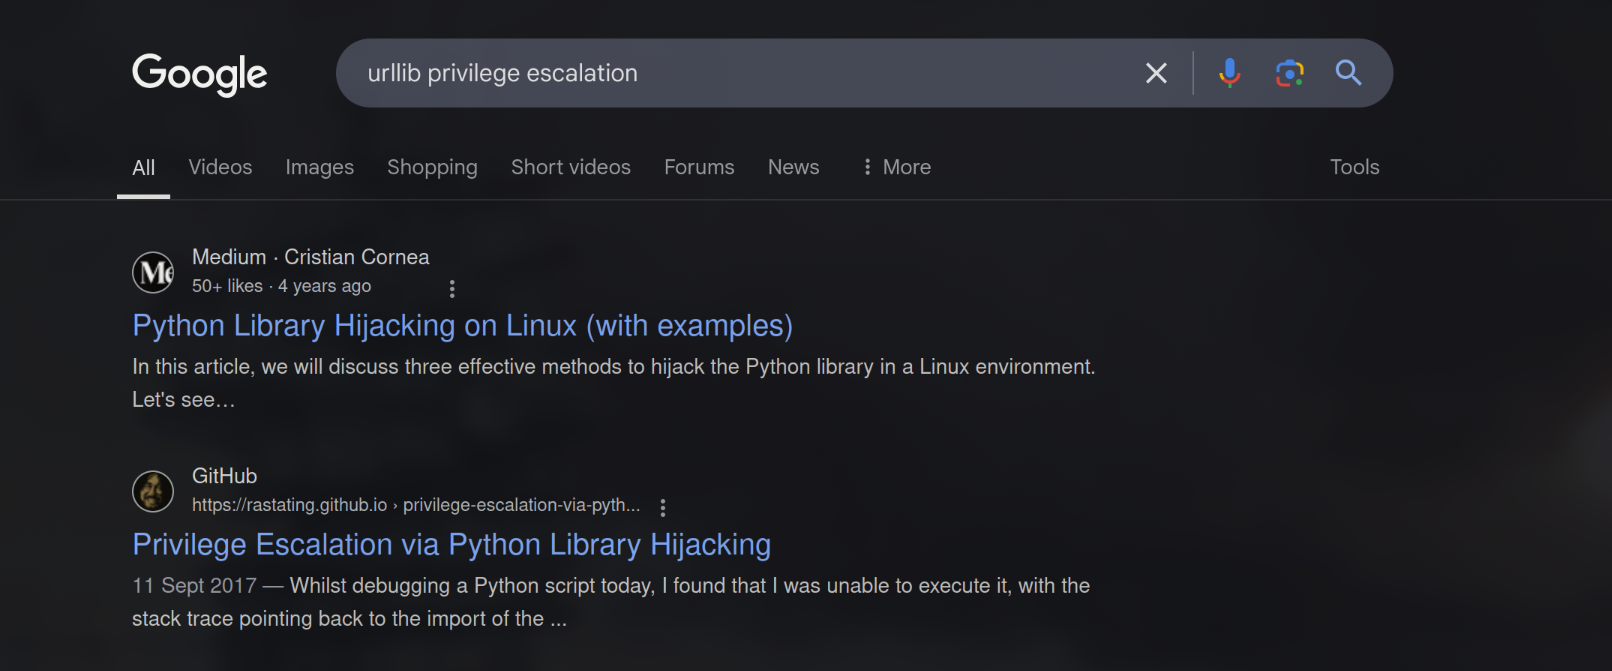Viewport: 1612px width, 671px height.
Task: Open the Tools filter options
Action: coord(1354,167)
